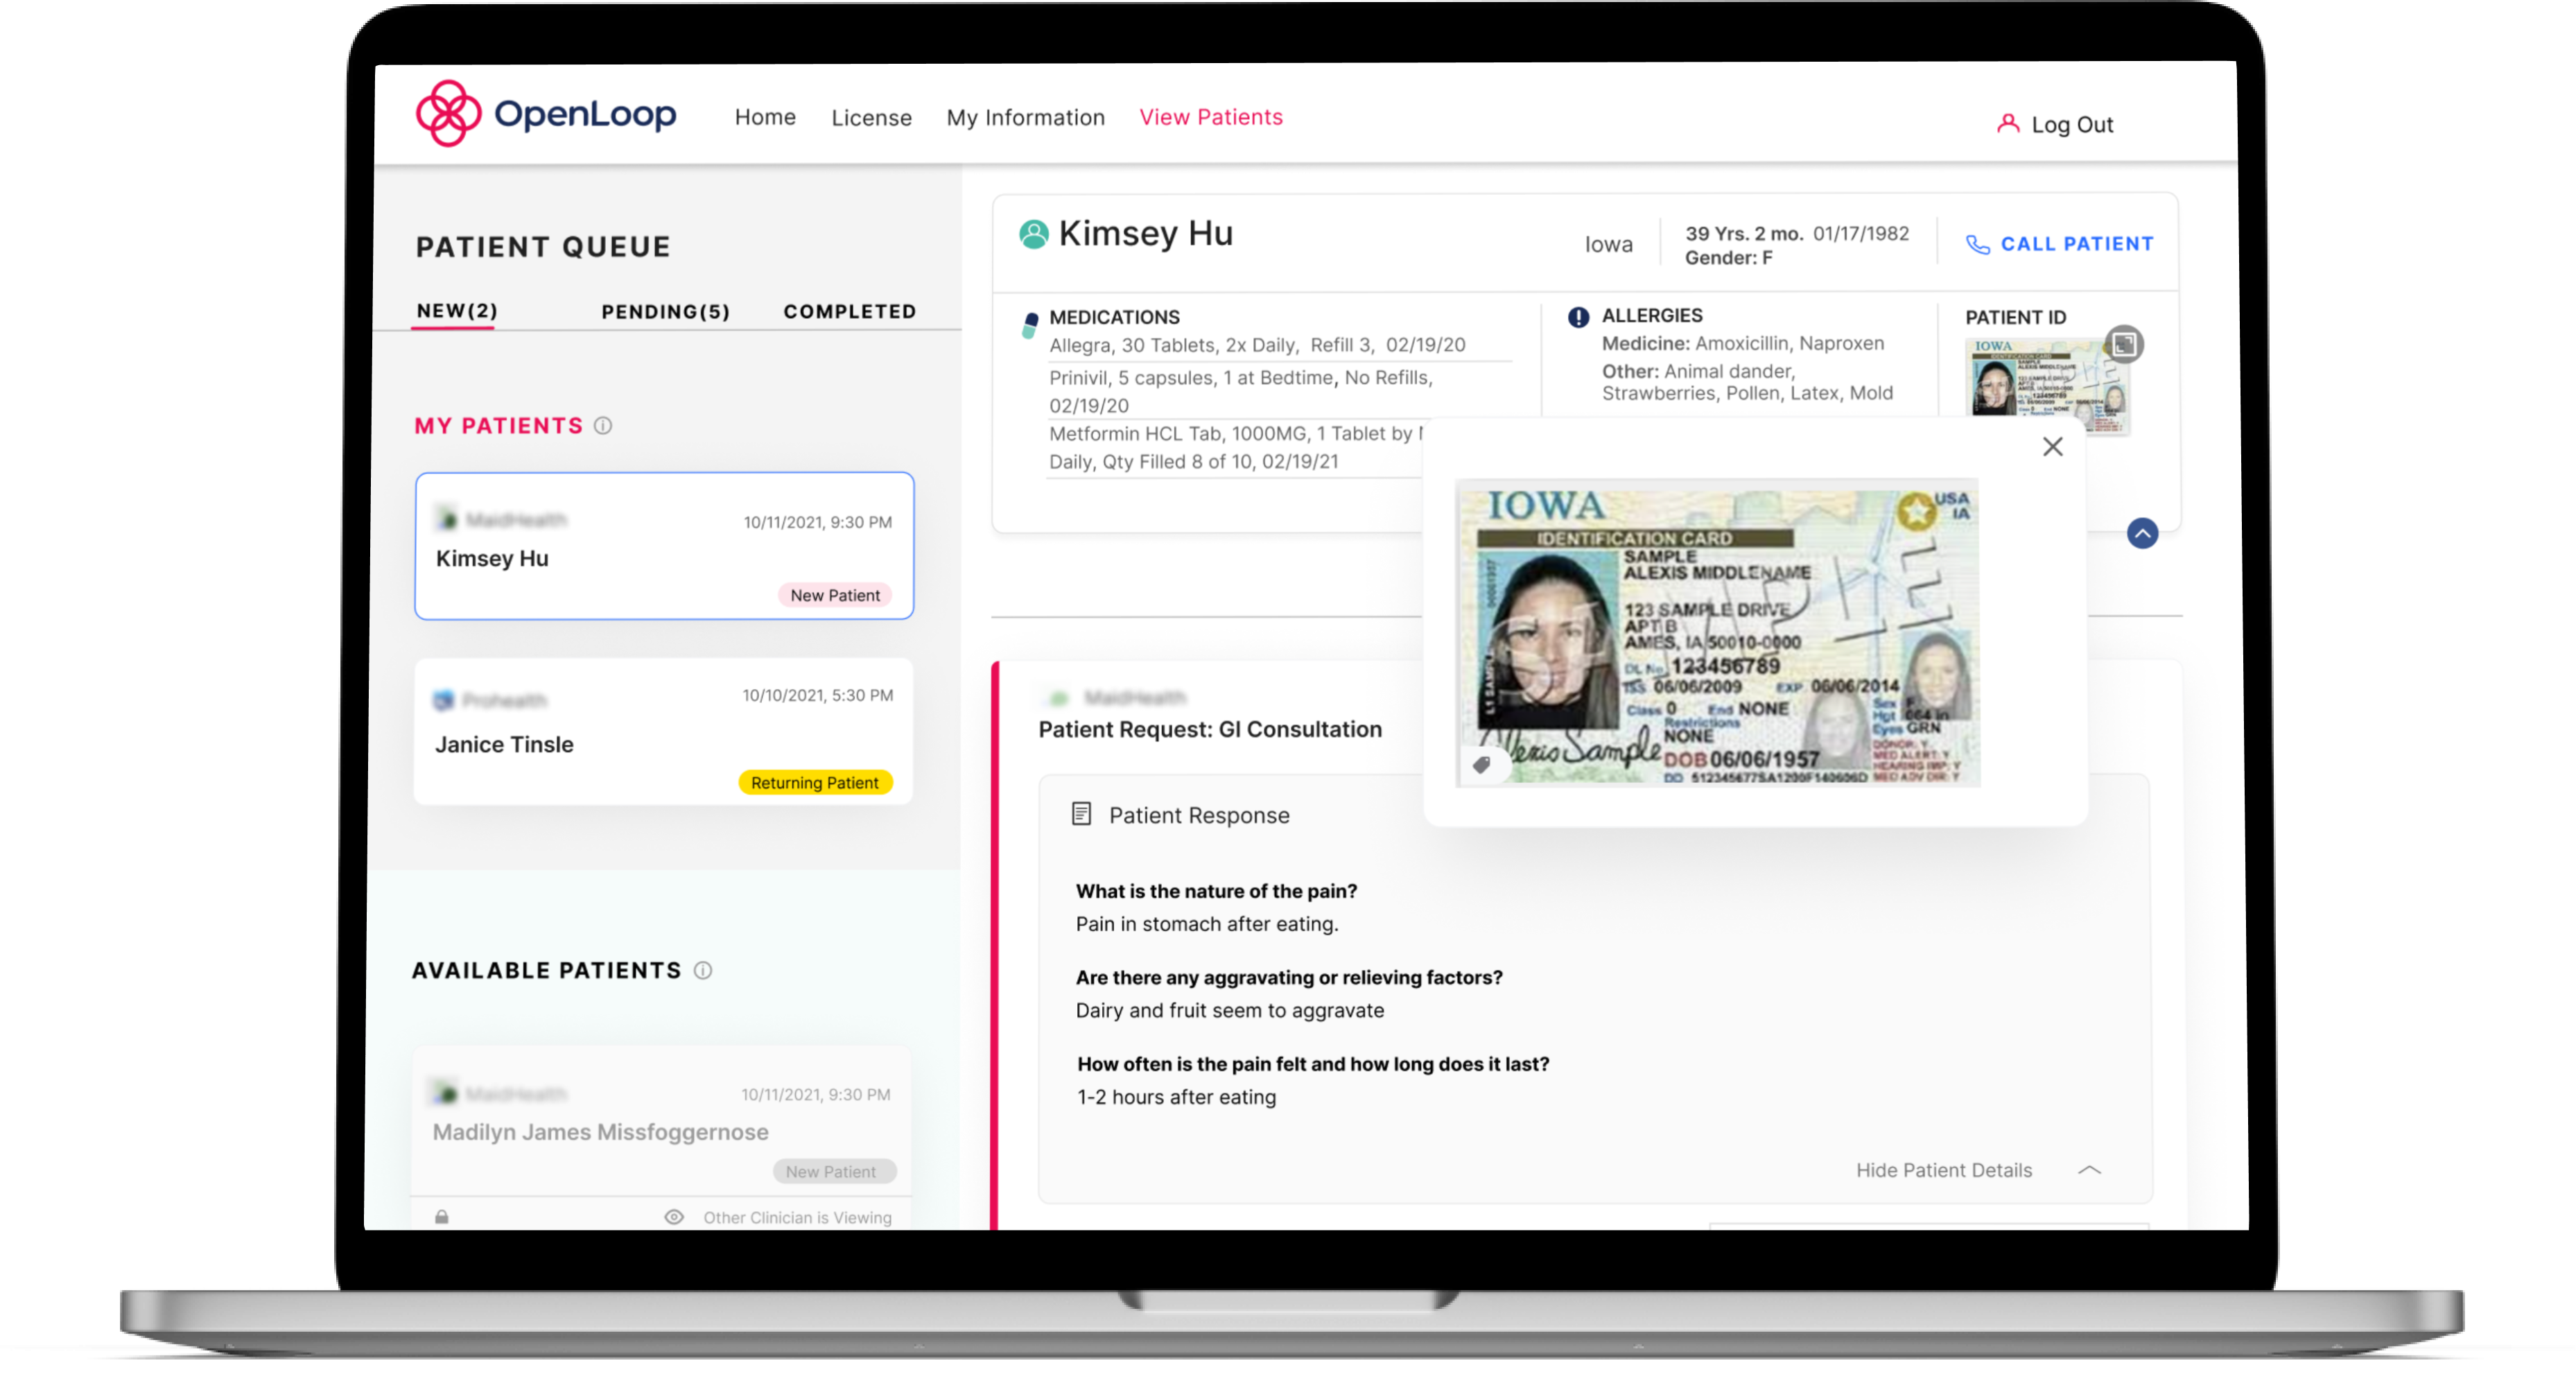Click the lock icon under Madilyn's card

pyautogui.click(x=441, y=1217)
